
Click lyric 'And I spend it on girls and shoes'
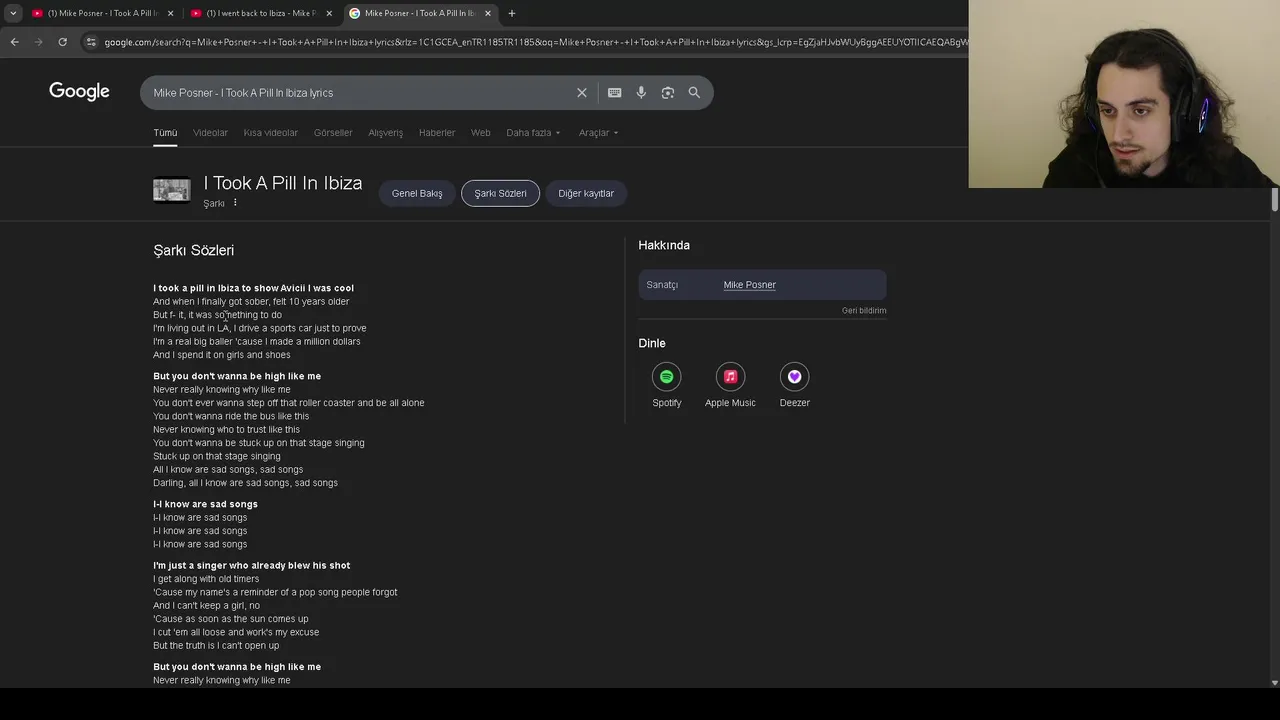click(x=222, y=355)
